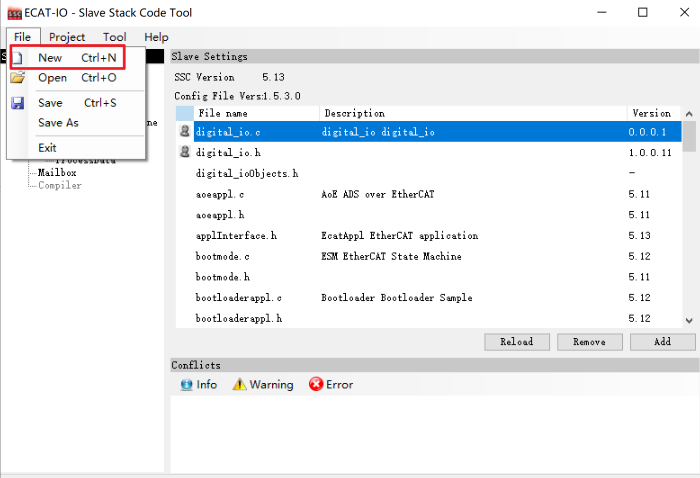This screenshot has width=700, height=478.
Task: Choose Save As from the File menu
Action: (58, 123)
